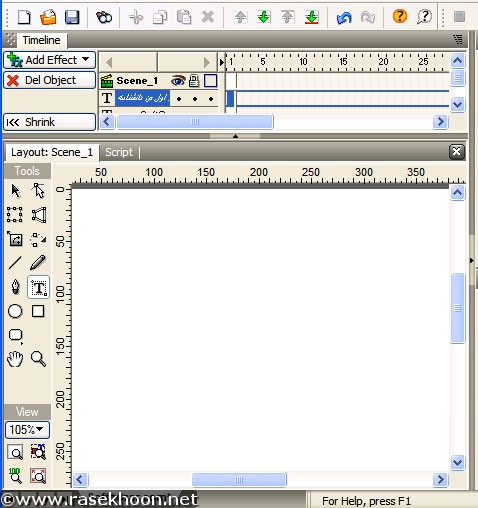Open the Timeline panel options menu icon
Screen dimensions: 478x508
pyautogui.click(x=458, y=39)
